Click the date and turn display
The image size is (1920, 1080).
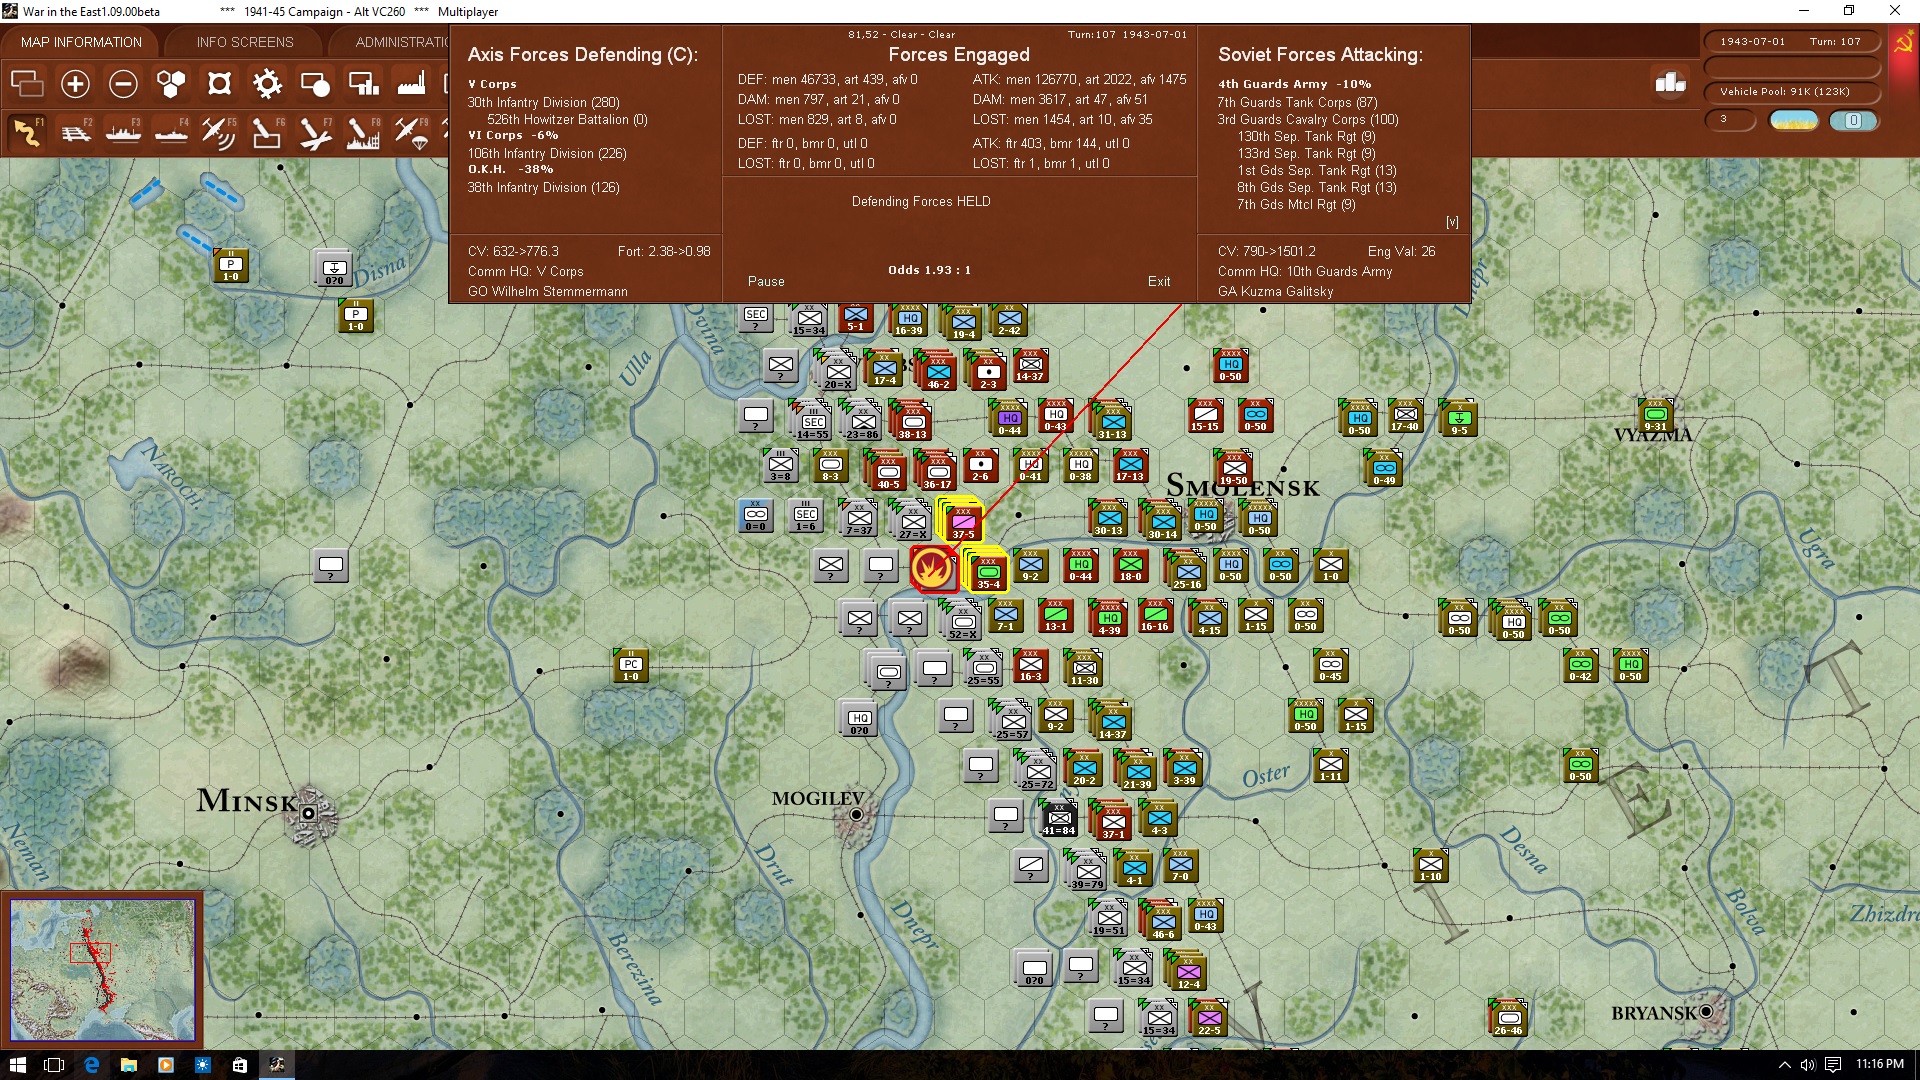pos(1791,42)
